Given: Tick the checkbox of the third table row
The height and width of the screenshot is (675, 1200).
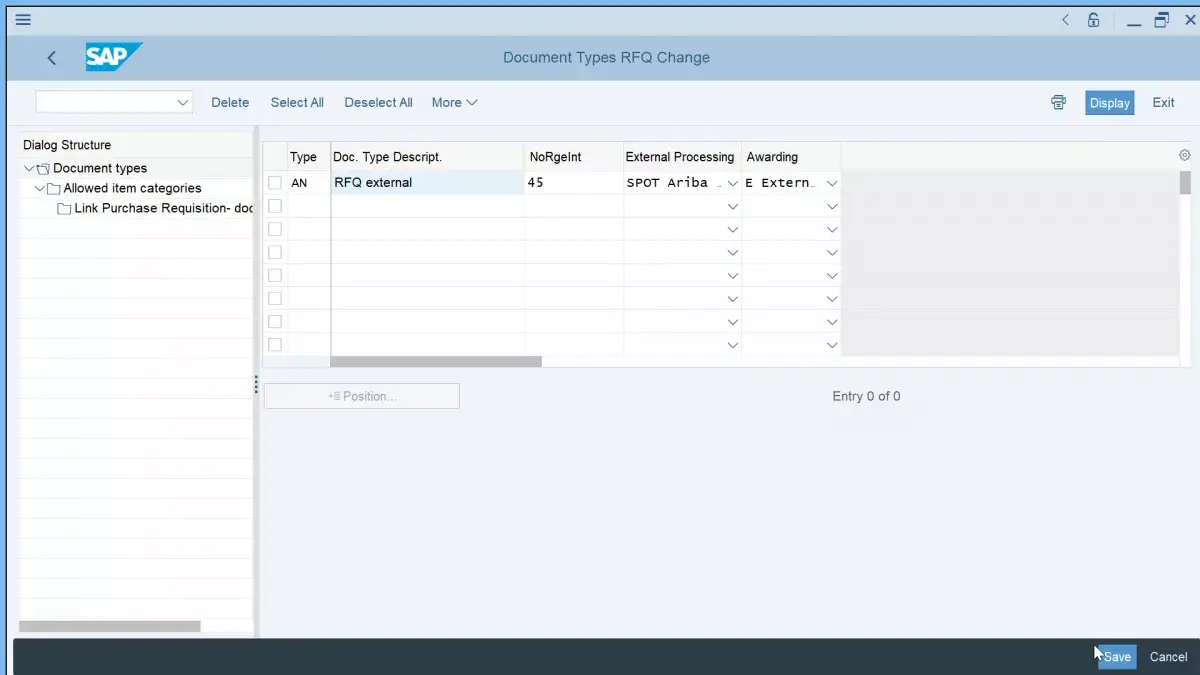Looking at the screenshot, I should coord(275,229).
